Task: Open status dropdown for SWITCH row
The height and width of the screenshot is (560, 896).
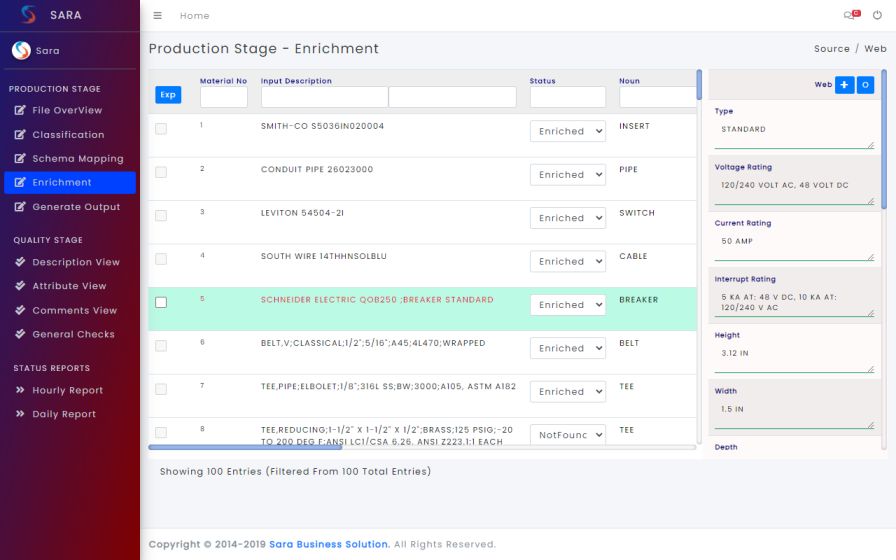Action: [567, 218]
